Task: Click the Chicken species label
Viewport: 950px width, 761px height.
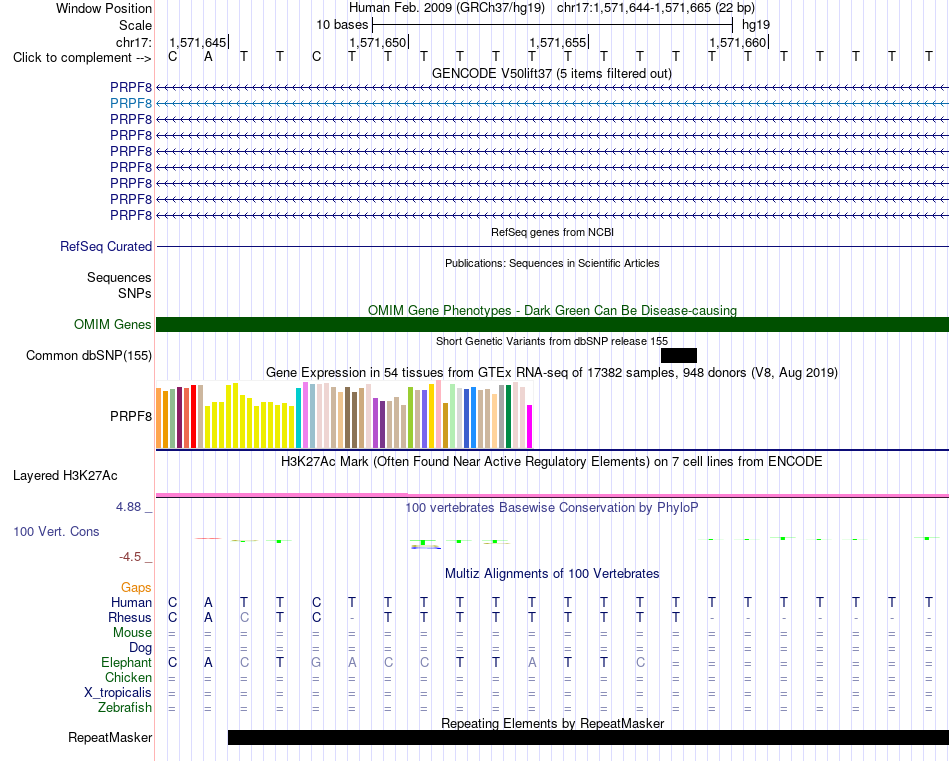Action: click(128, 677)
